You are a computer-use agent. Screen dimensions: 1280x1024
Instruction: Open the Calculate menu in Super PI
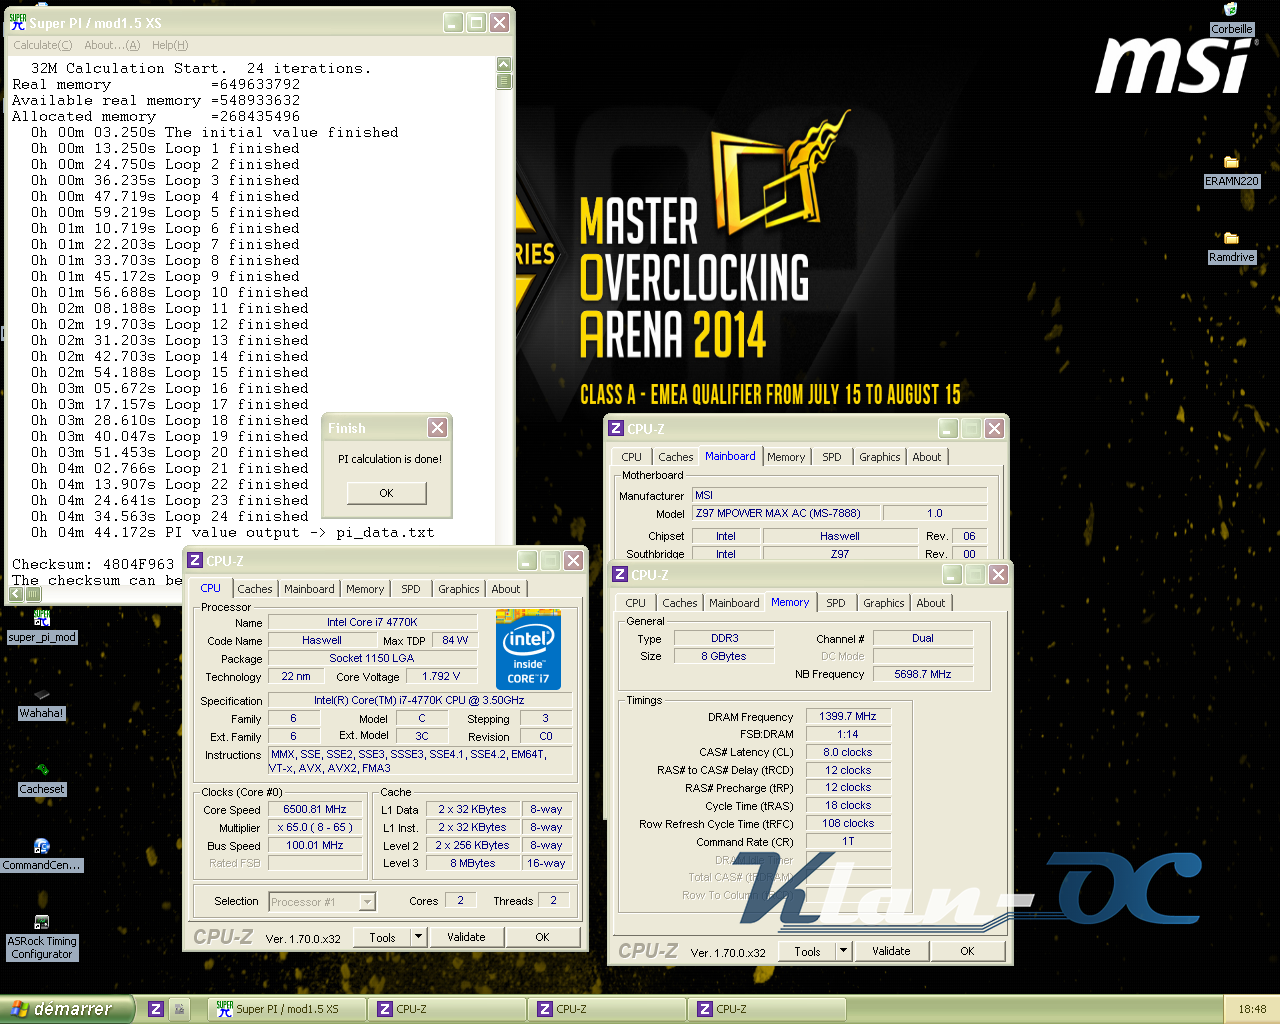pyautogui.click(x=42, y=45)
